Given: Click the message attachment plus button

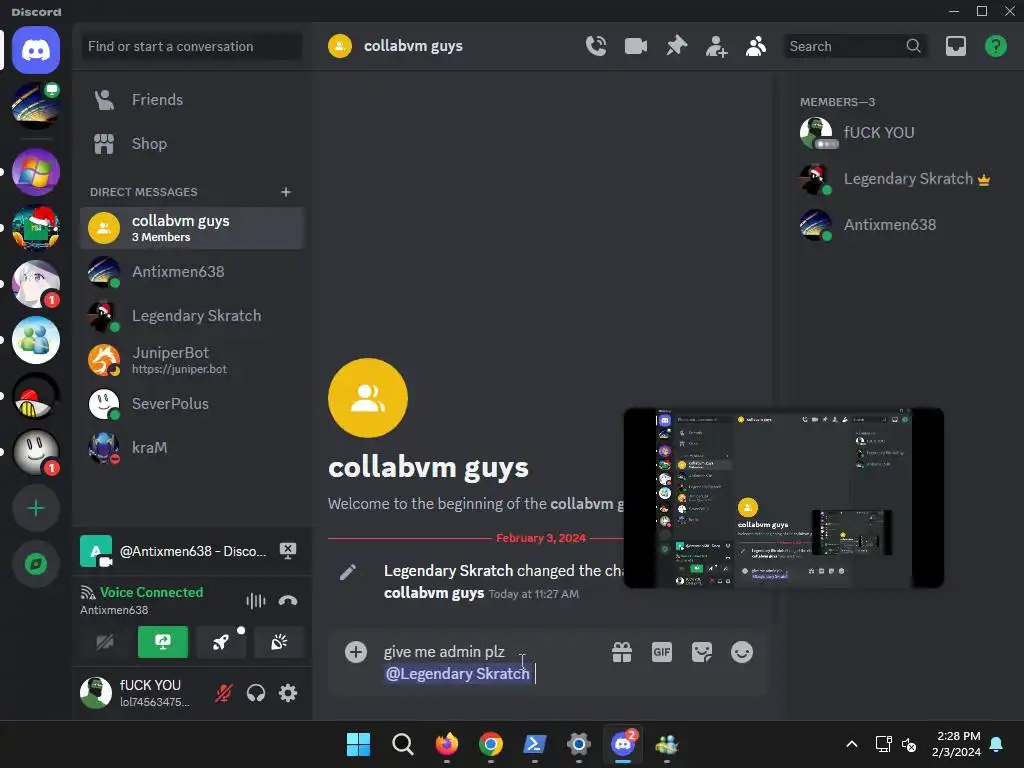Looking at the screenshot, I should (356, 652).
